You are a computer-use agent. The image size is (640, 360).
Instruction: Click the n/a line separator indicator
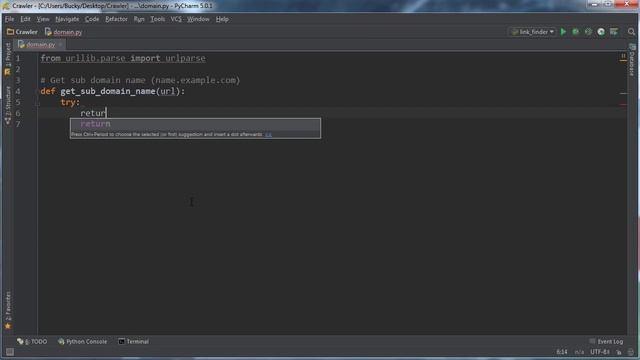[579, 352]
